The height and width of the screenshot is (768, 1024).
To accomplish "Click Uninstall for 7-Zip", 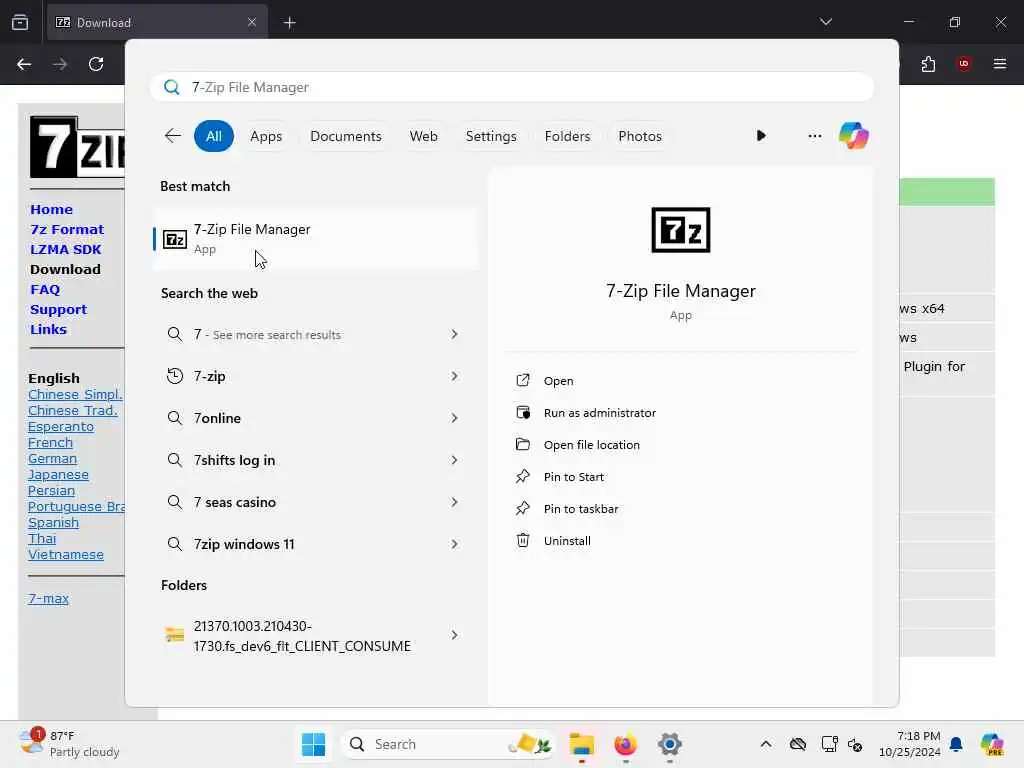I will tap(567, 541).
